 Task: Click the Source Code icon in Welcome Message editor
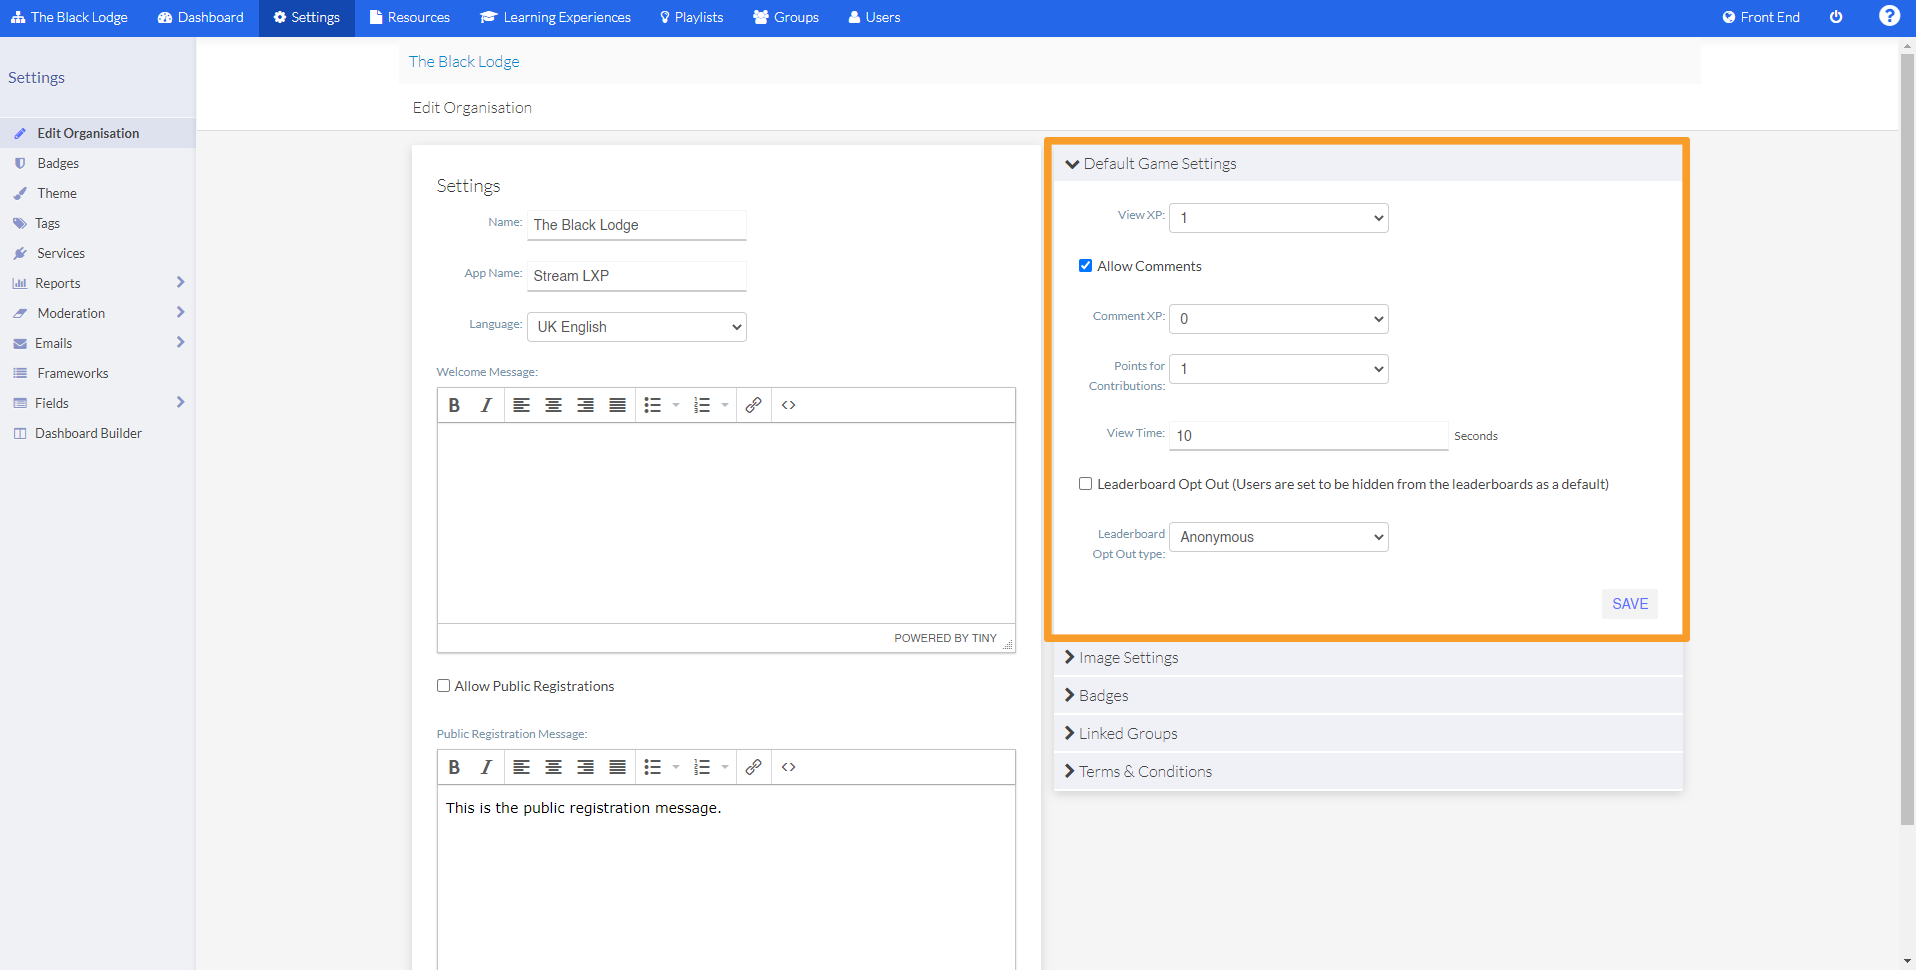click(789, 405)
